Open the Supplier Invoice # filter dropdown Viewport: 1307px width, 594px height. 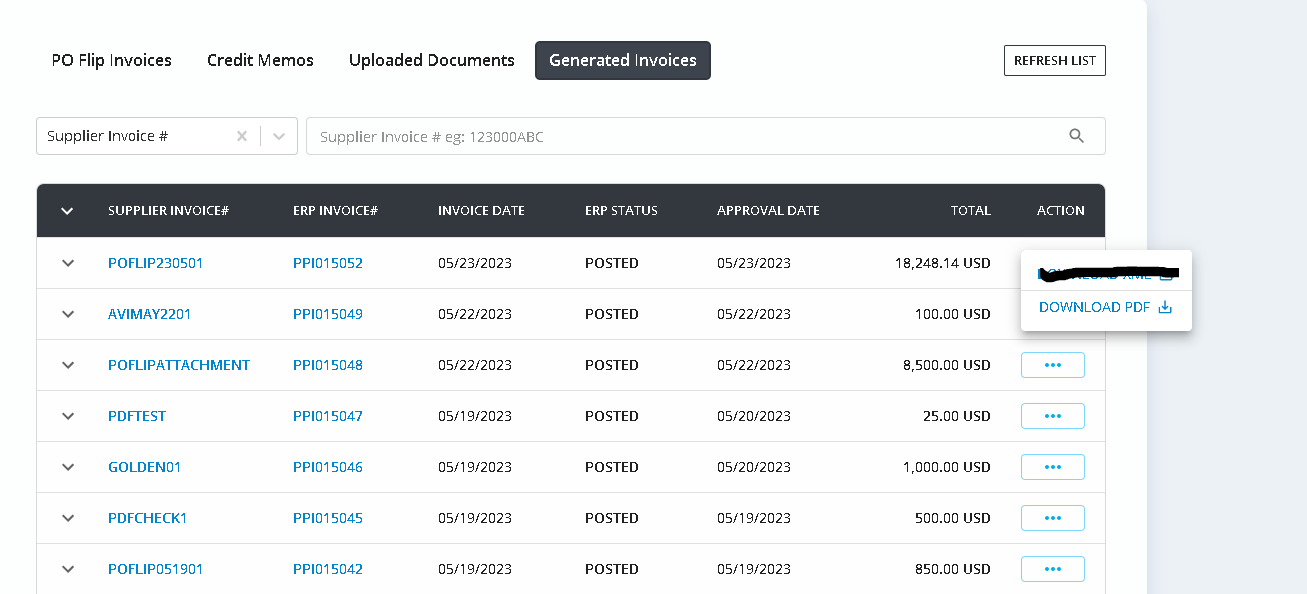pyautogui.click(x=279, y=136)
